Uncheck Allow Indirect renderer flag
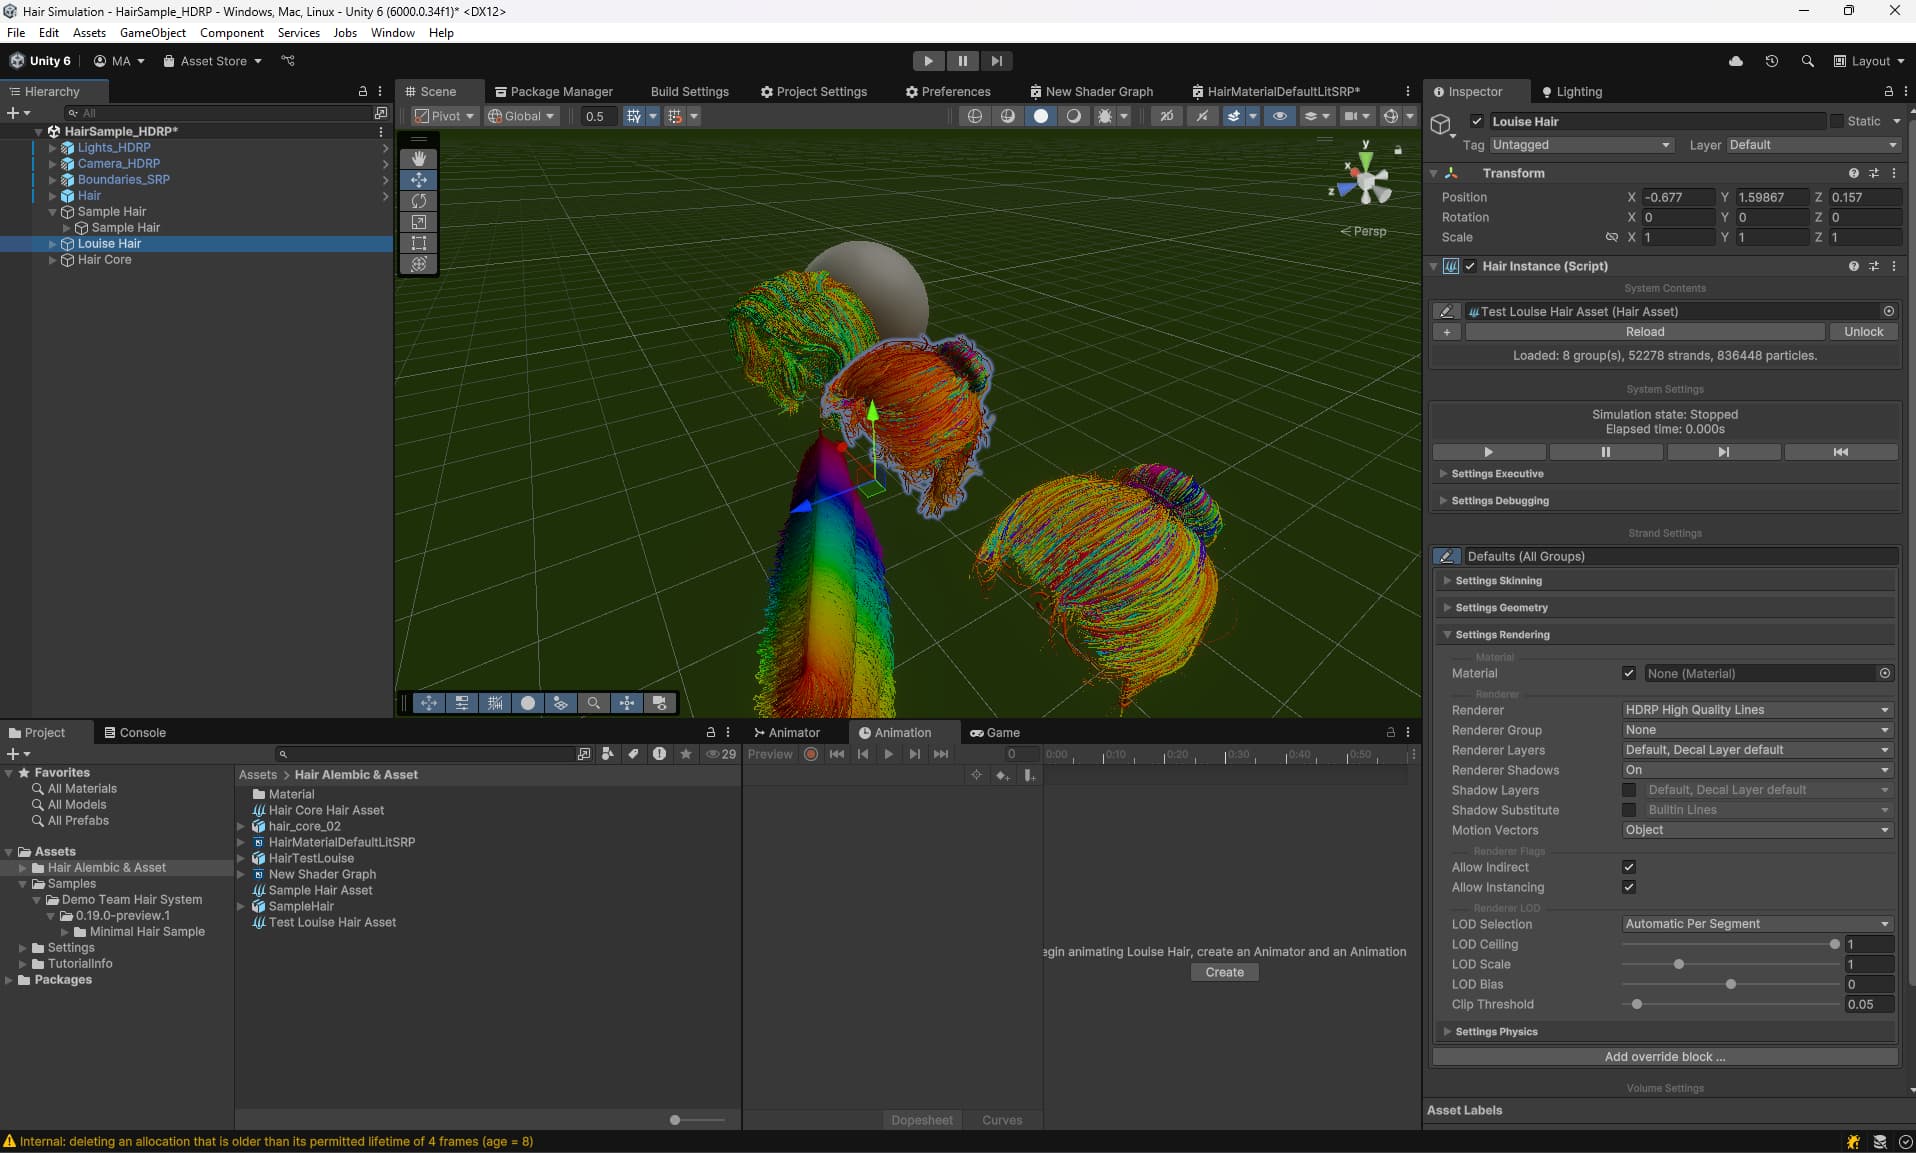The height and width of the screenshot is (1153, 1916). 1628,867
